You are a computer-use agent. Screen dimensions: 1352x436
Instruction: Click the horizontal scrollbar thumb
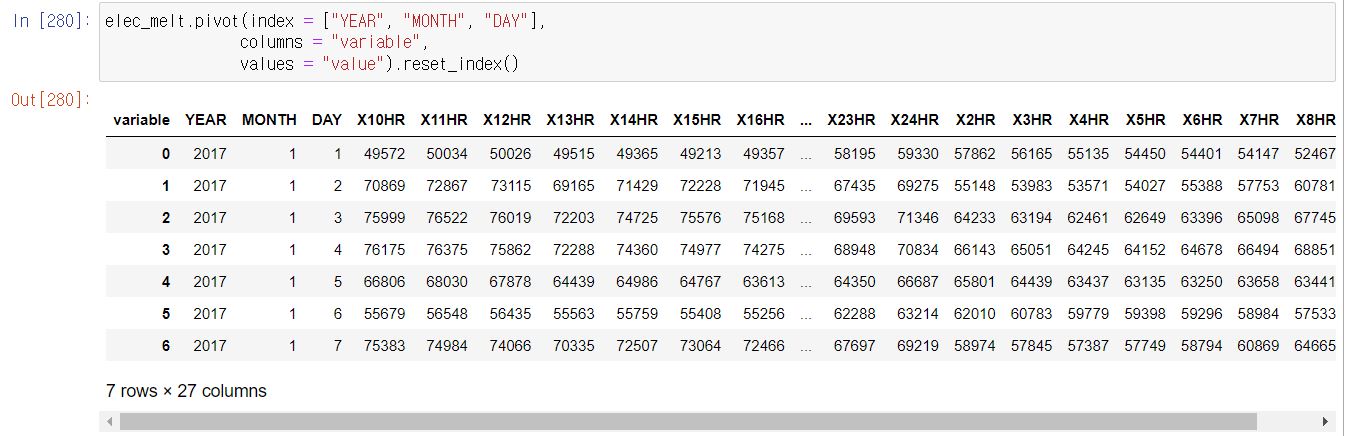[688, 422]
